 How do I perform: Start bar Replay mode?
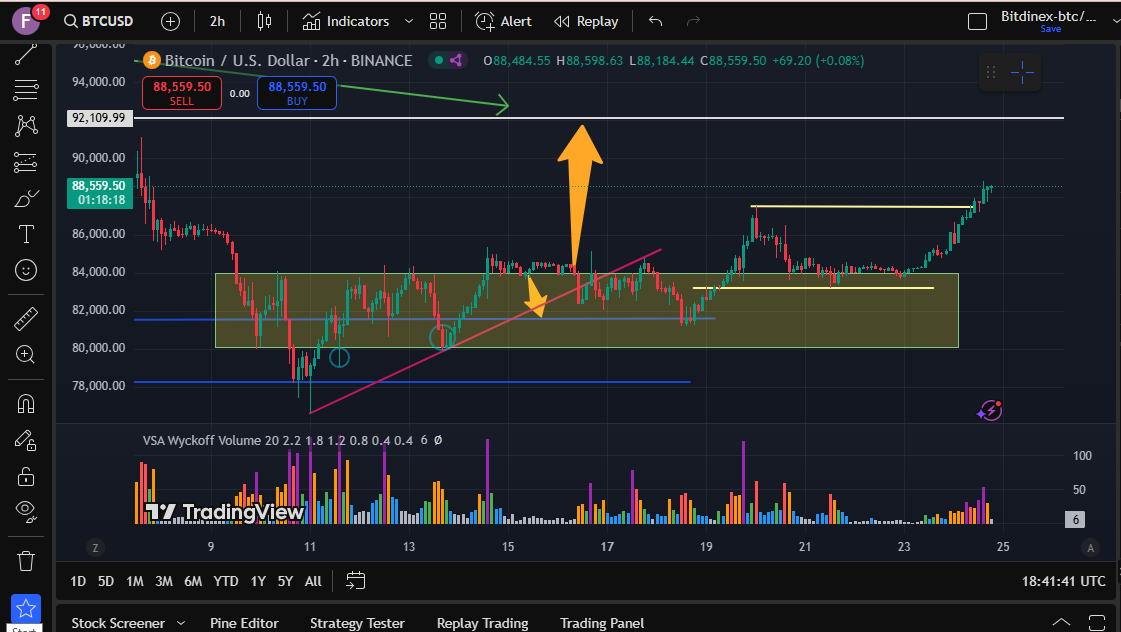[586, 21]
